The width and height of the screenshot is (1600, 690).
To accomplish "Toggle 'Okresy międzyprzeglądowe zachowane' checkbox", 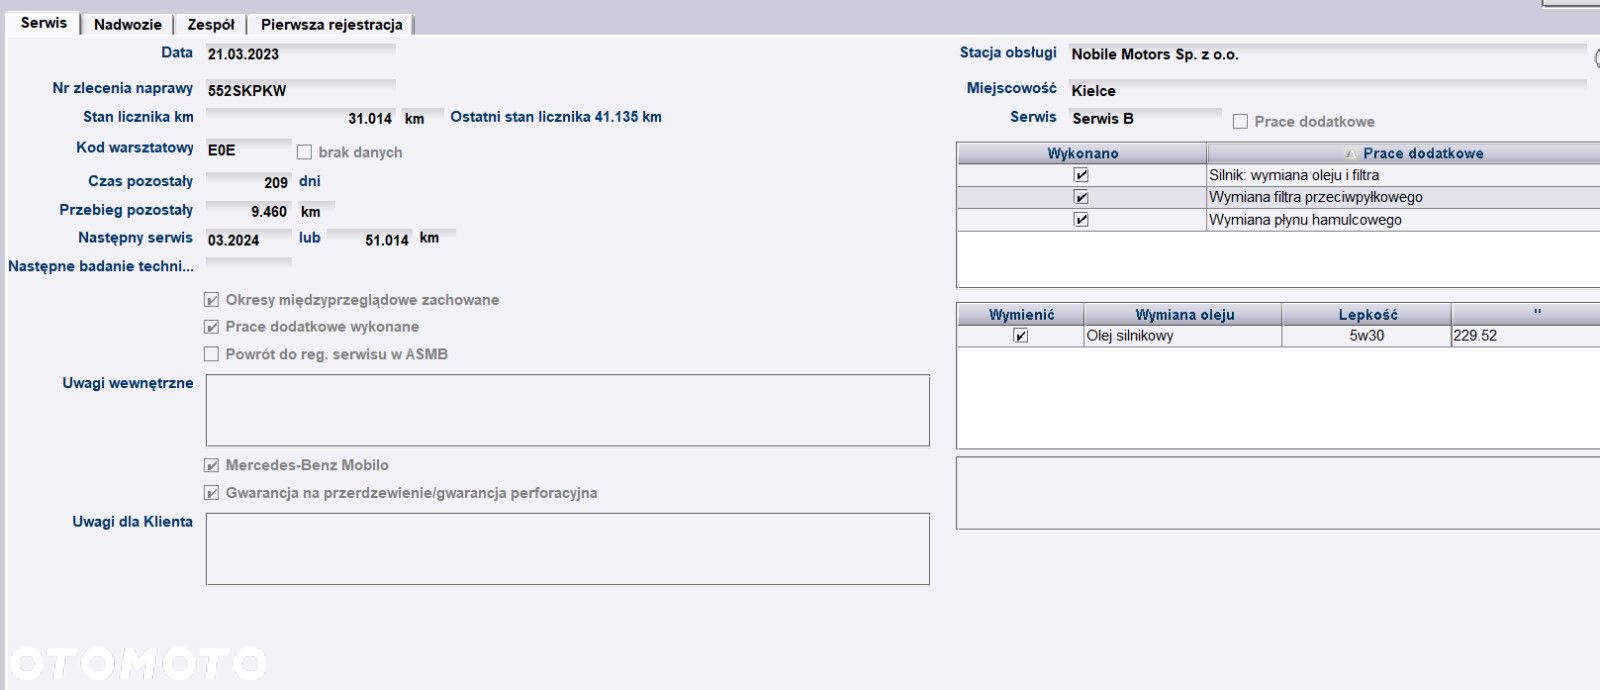I will (x=211, y=300).
